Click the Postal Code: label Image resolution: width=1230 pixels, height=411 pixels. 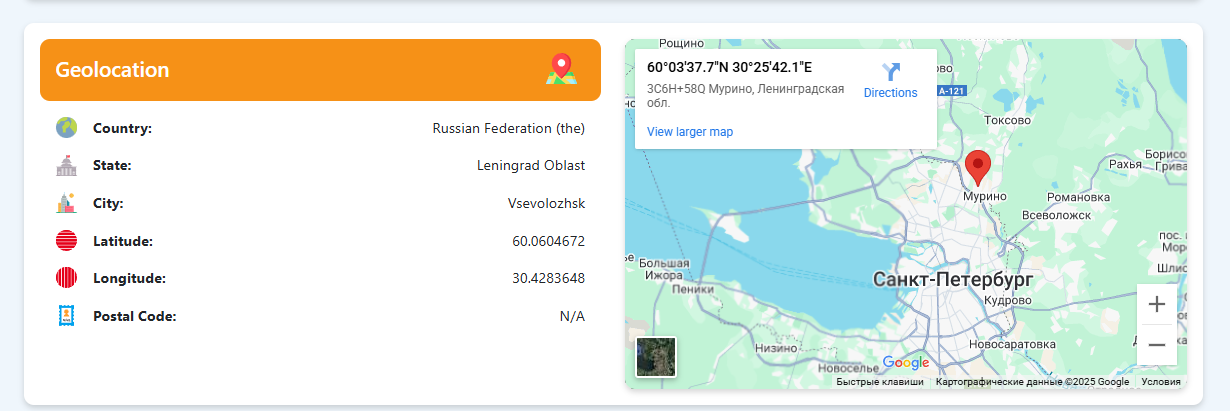point(134,316)
